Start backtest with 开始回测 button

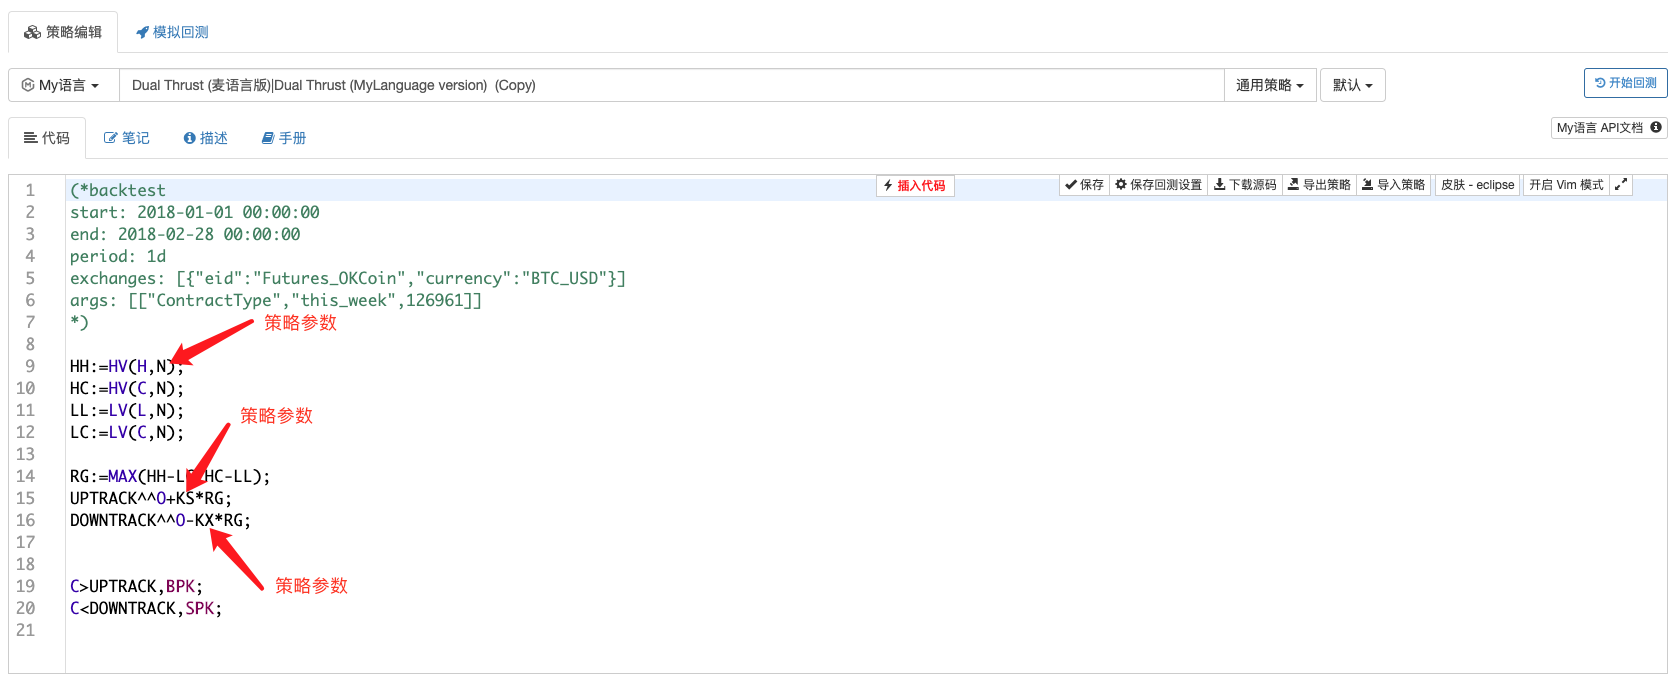(1625, 83)
